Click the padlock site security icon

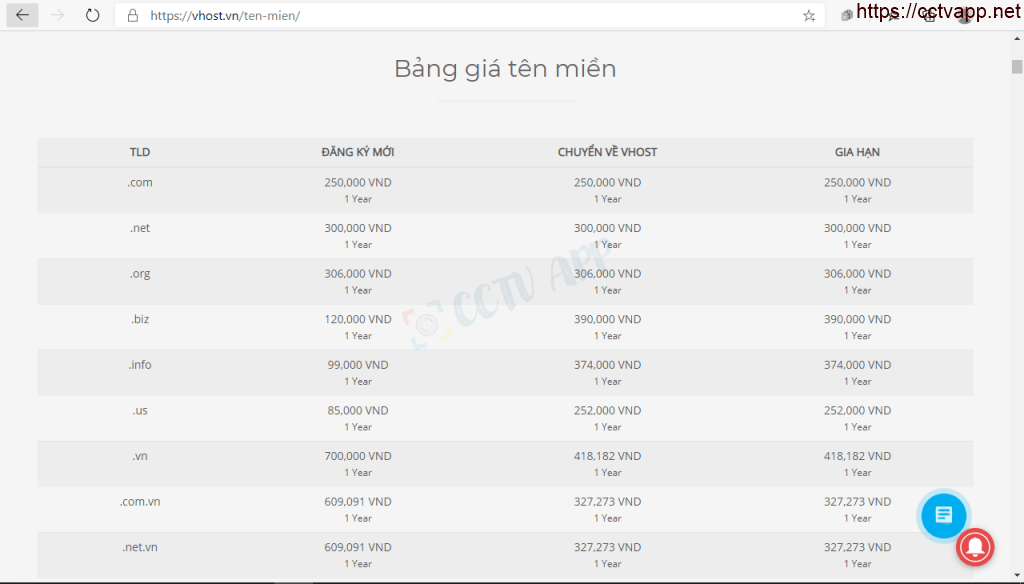click(132, 16)
